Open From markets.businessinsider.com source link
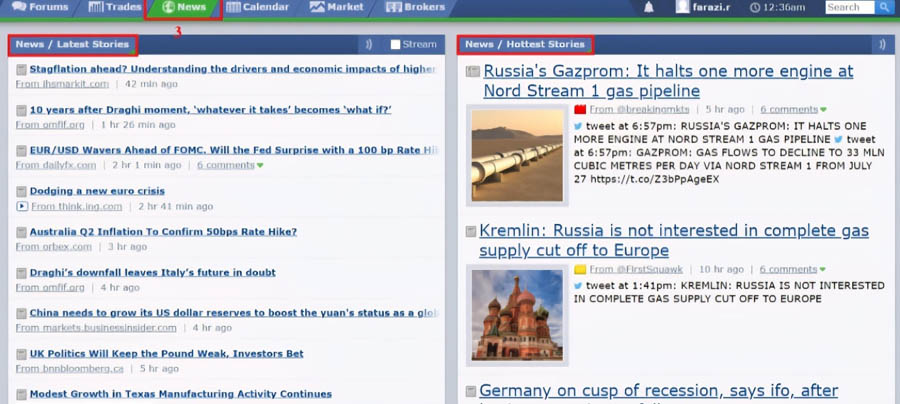The width and height of the screenshot is (900, 404). tap(96, 328)
